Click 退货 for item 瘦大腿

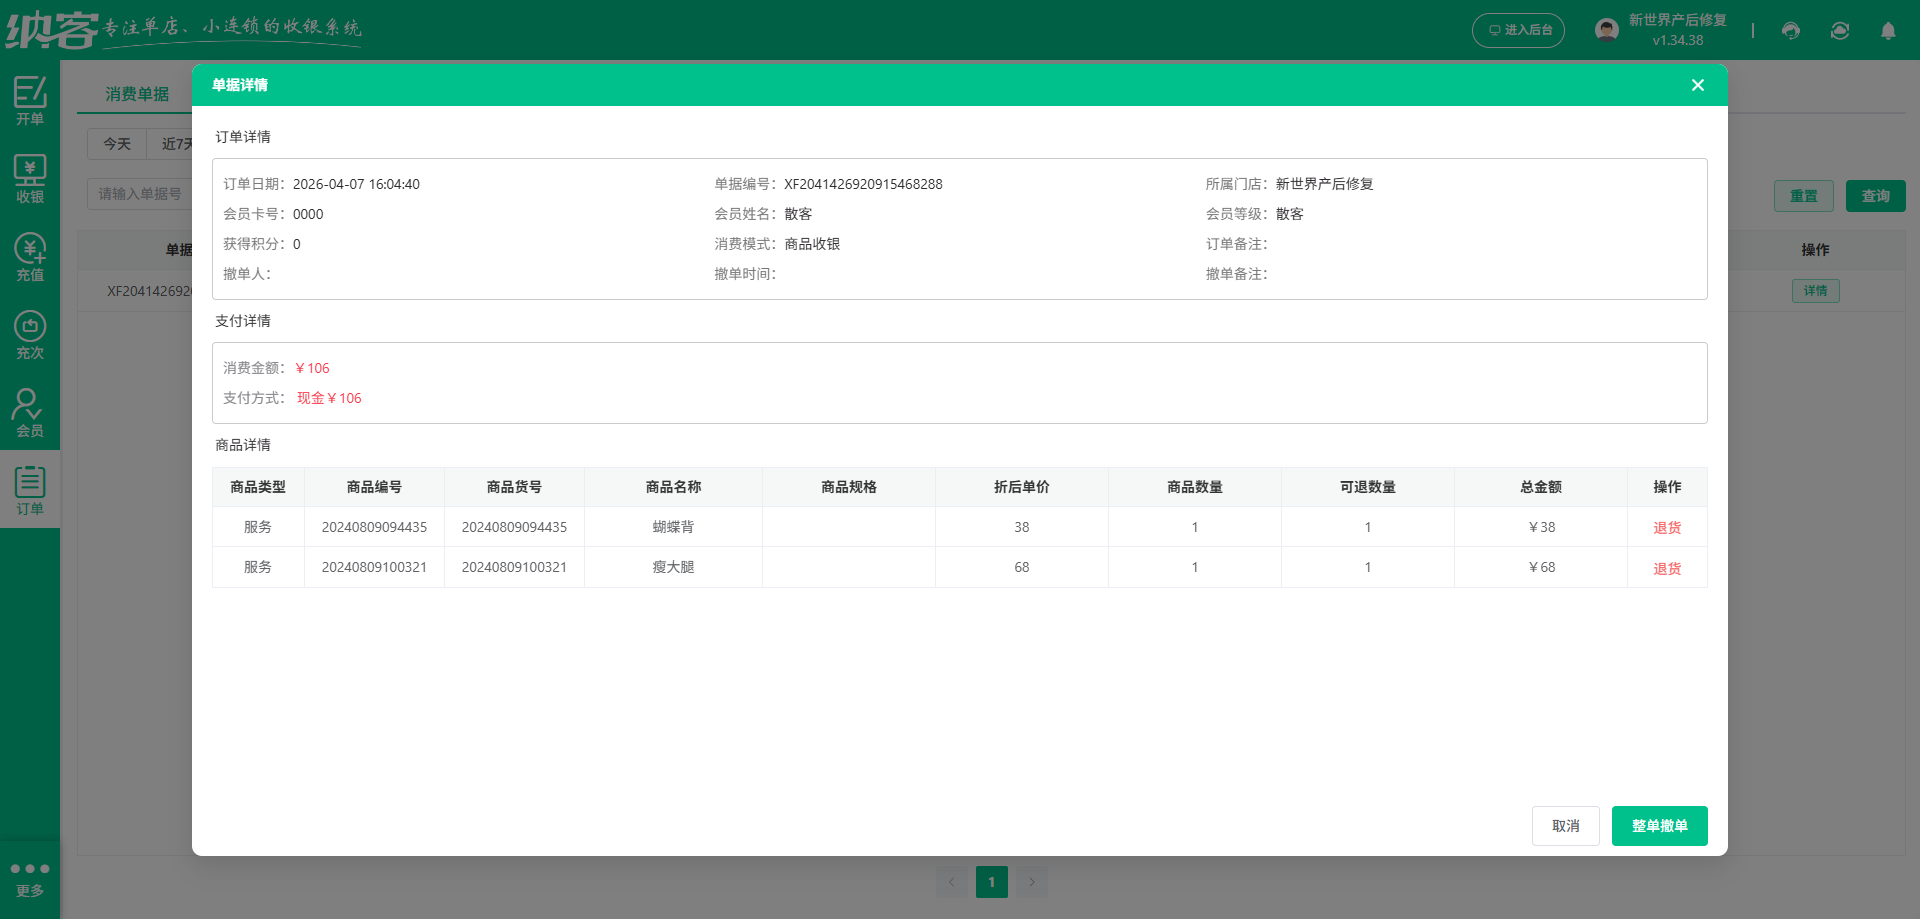[1667, 567]
